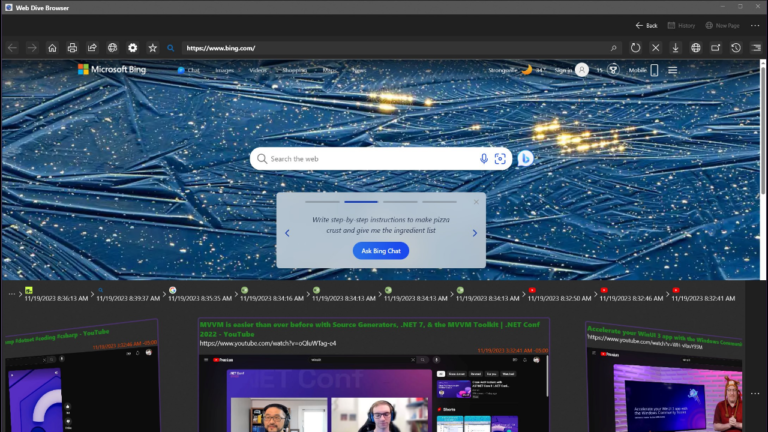
Task: Click the capture icon next to clock icon
Action: (716, 48)
